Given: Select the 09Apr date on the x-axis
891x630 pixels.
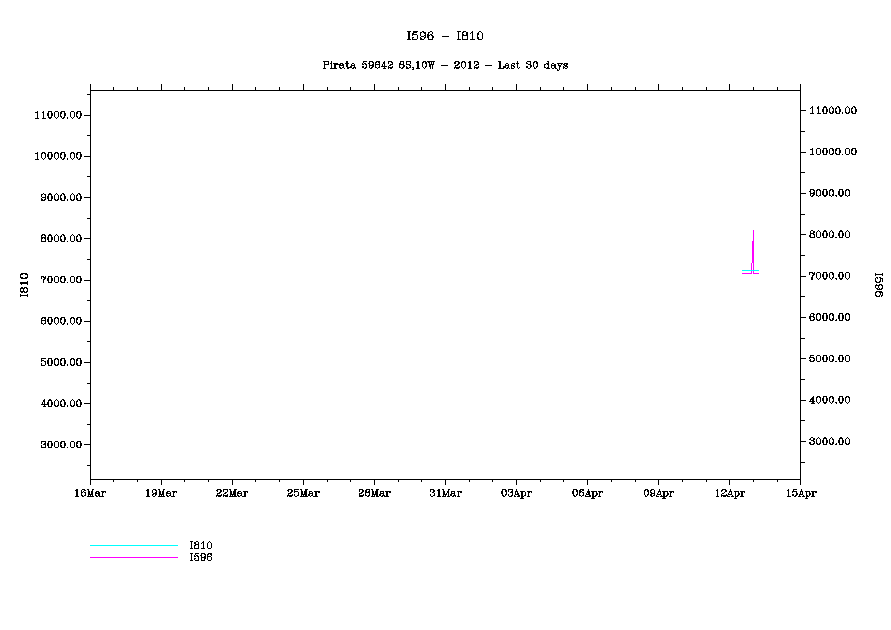Looking at the screenshot, I should tap(658, 493).
